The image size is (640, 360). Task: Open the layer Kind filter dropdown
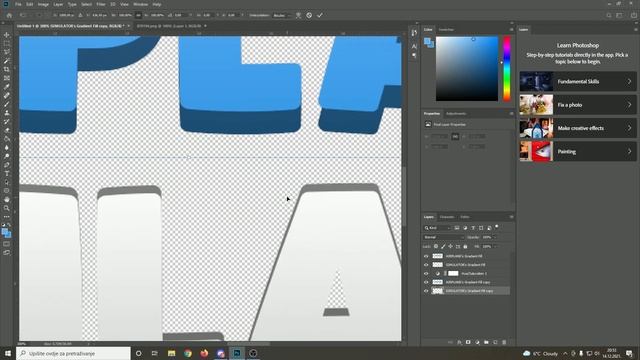pyautogui.click(x=437, y=228)
